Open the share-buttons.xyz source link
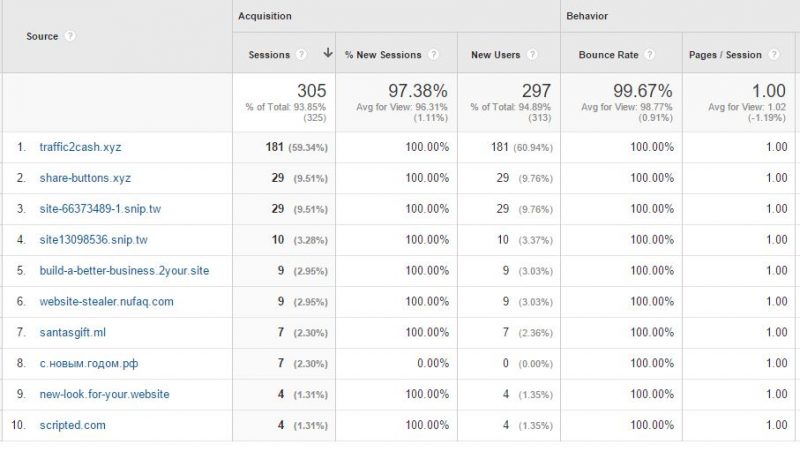The image size is (800, 452). pyautogui.click(x=85, y=178)
